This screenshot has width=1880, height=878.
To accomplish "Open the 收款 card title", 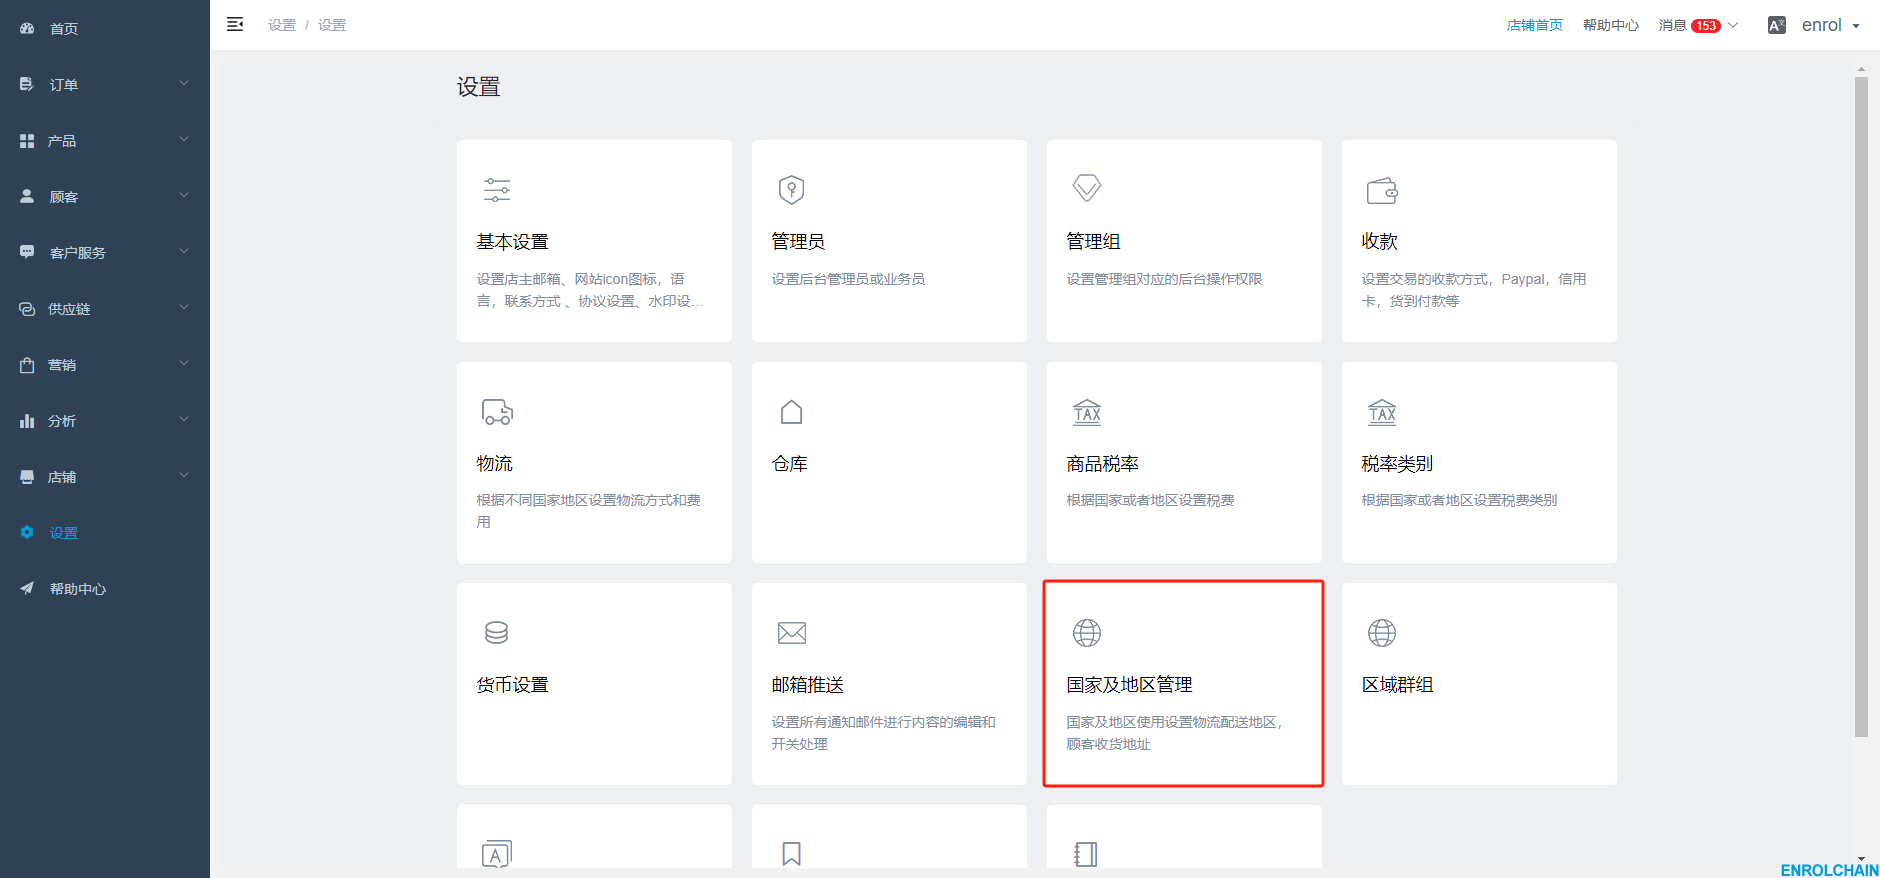I will 1380,242.
